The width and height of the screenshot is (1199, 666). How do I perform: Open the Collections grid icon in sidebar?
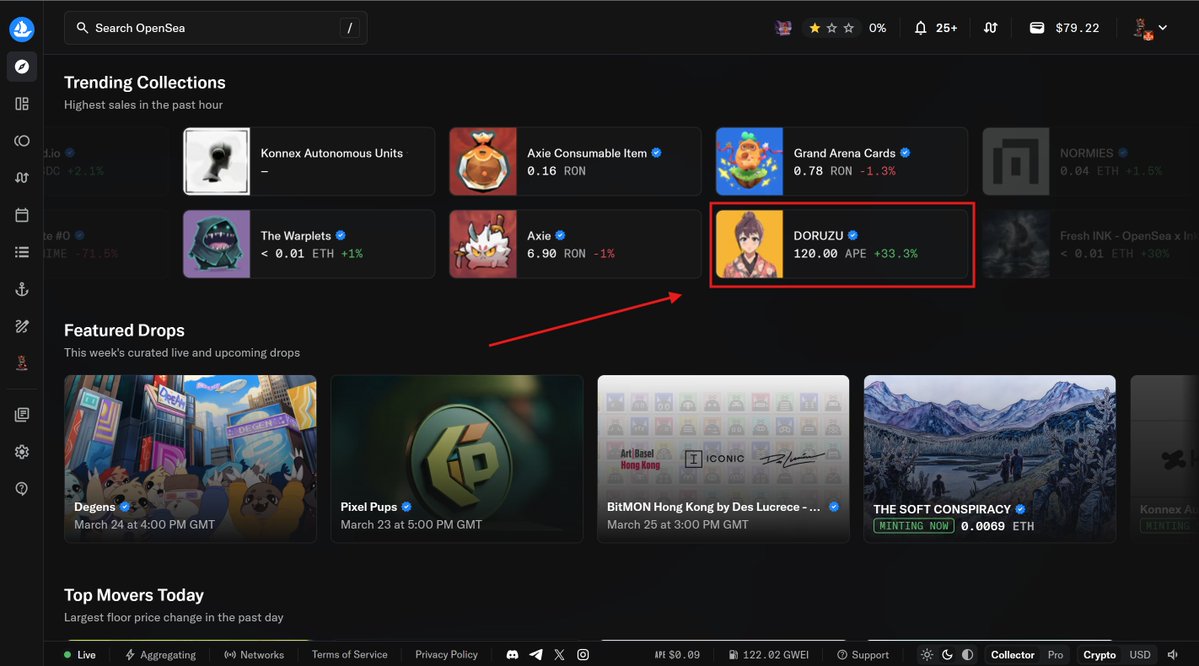(21, 103)
